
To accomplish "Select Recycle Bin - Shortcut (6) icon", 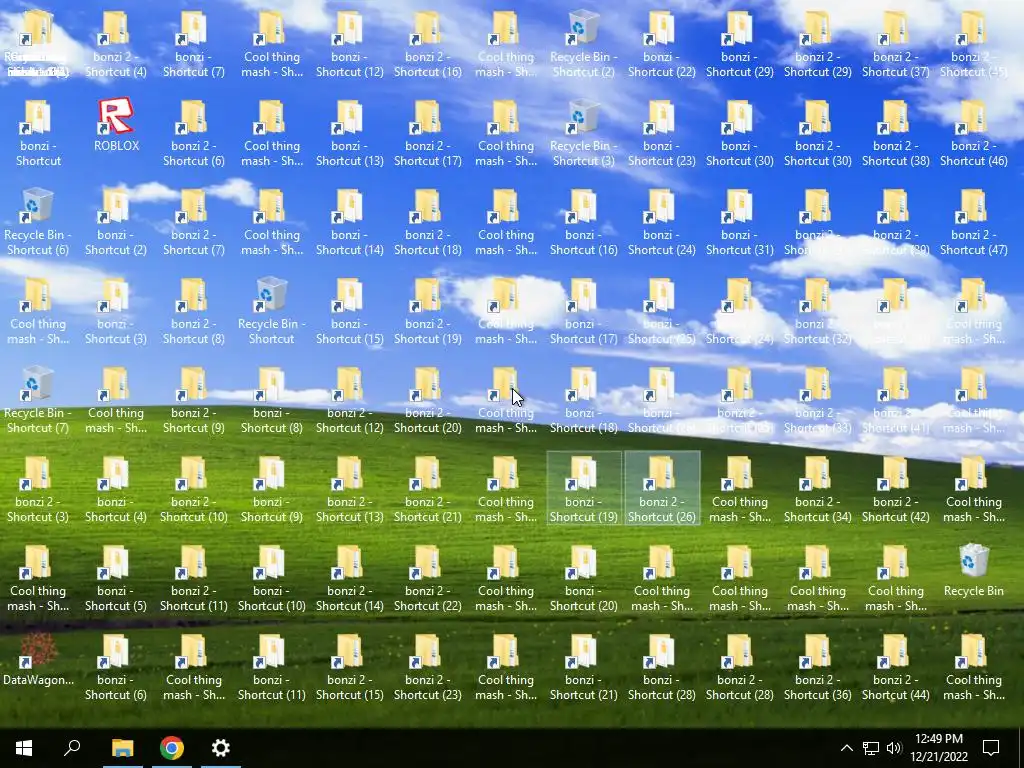I will (x=38, y=221).
